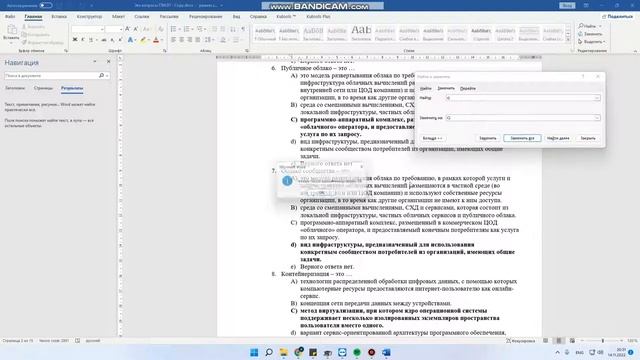This screenshot has height=360, width=640.
Task: Switch the dialog to the Go To (Перейти) tab
Action: (468, 88)
